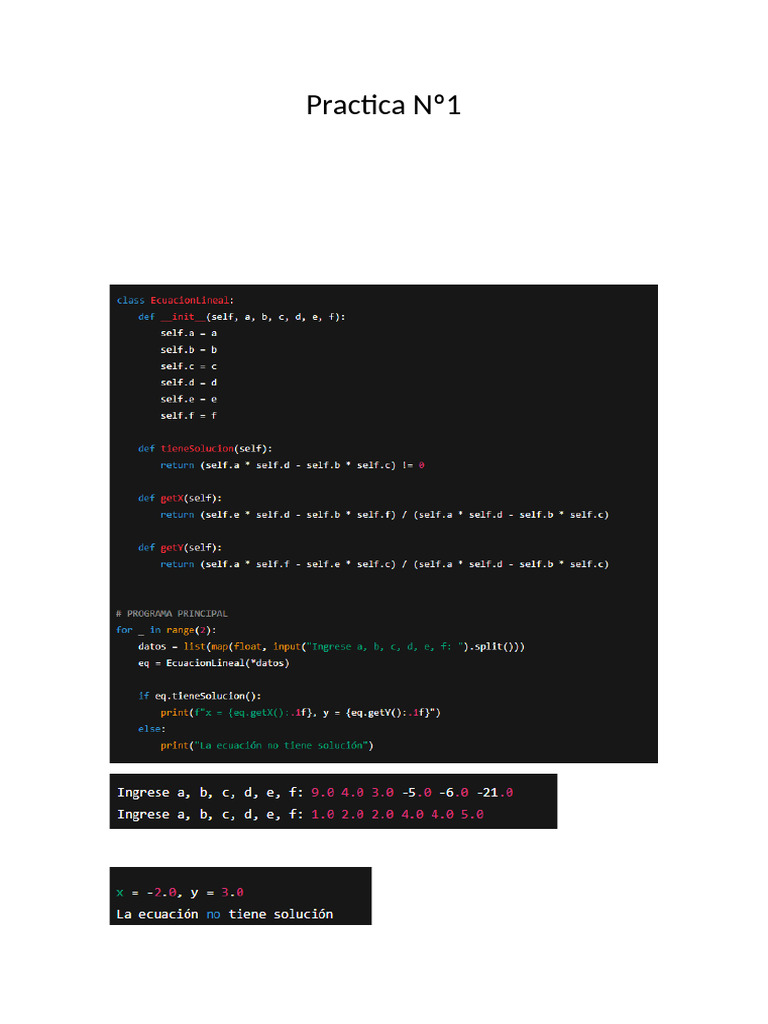Click the 'if eq.tieneSolucion():' line
The image size is (768, 1024).
tap(200, 696)
